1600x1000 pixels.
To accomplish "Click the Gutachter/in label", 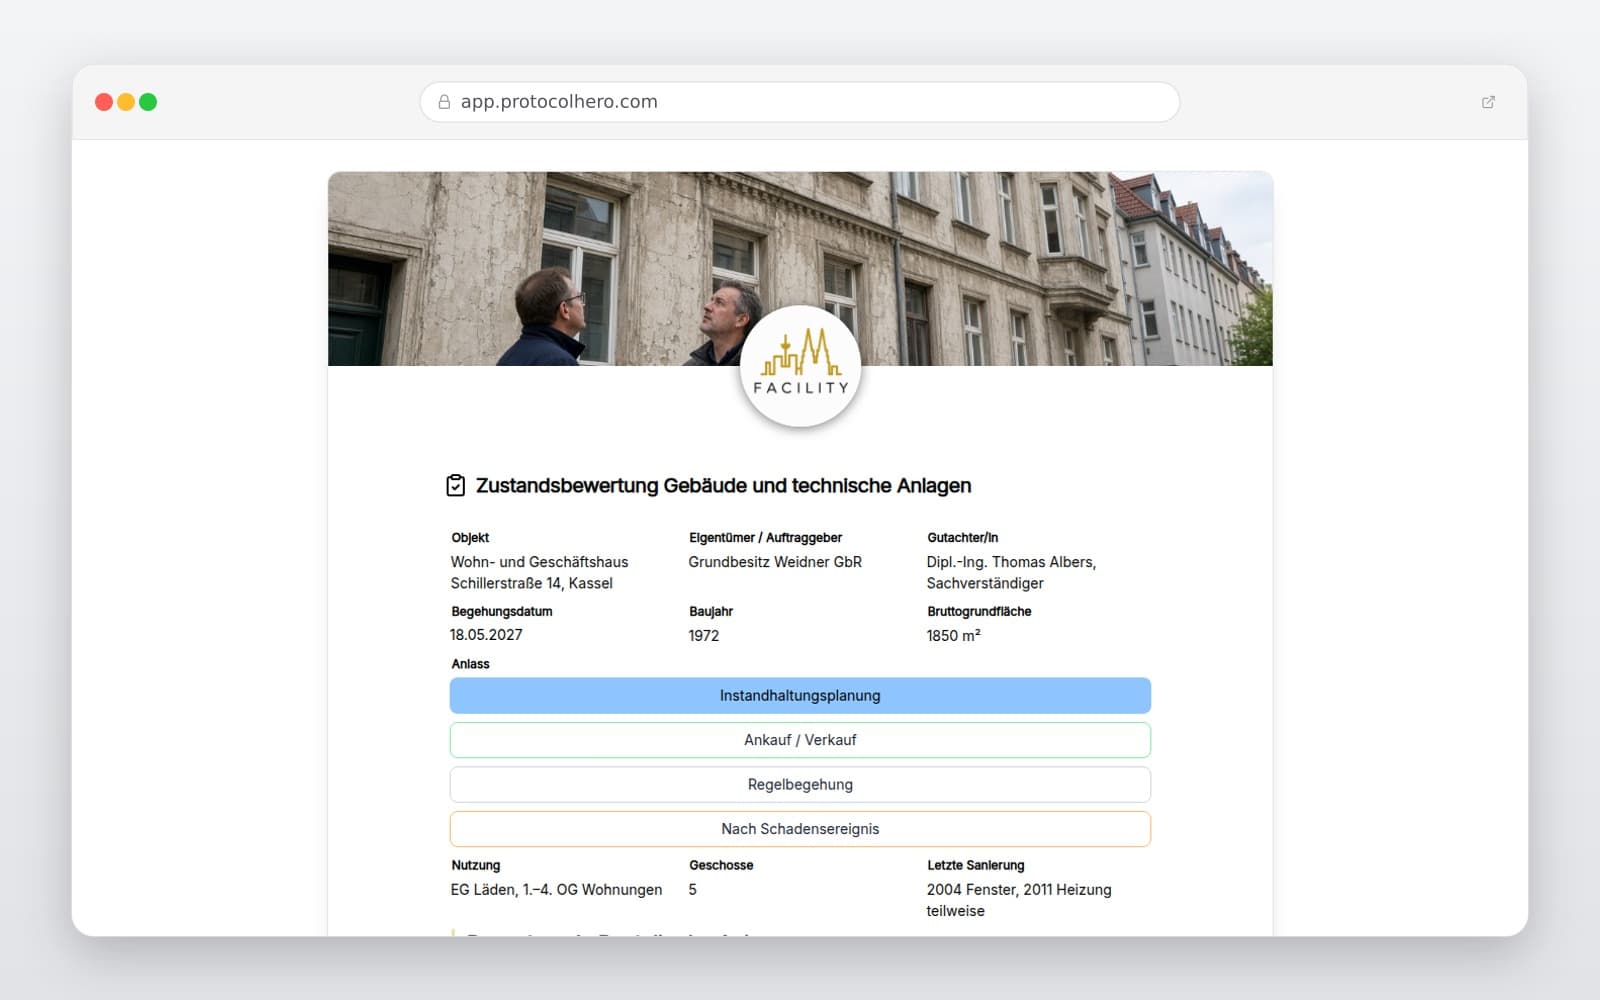I will coord(962,538).
